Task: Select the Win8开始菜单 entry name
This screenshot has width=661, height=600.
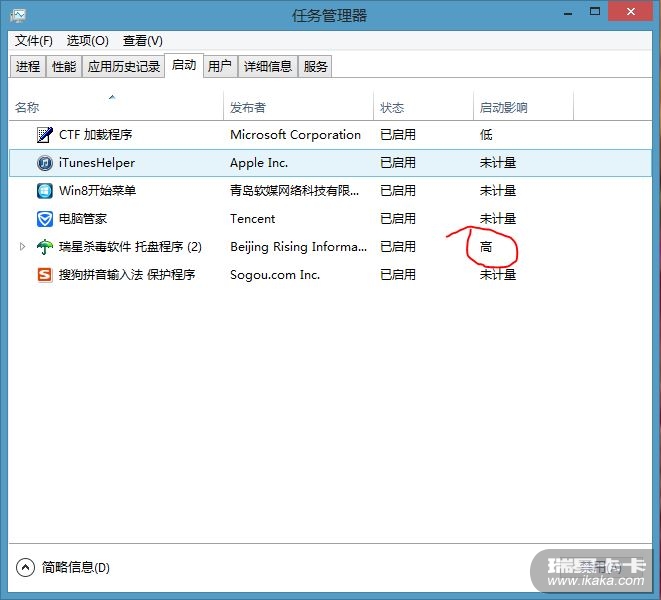Action: tap(97, 191)
